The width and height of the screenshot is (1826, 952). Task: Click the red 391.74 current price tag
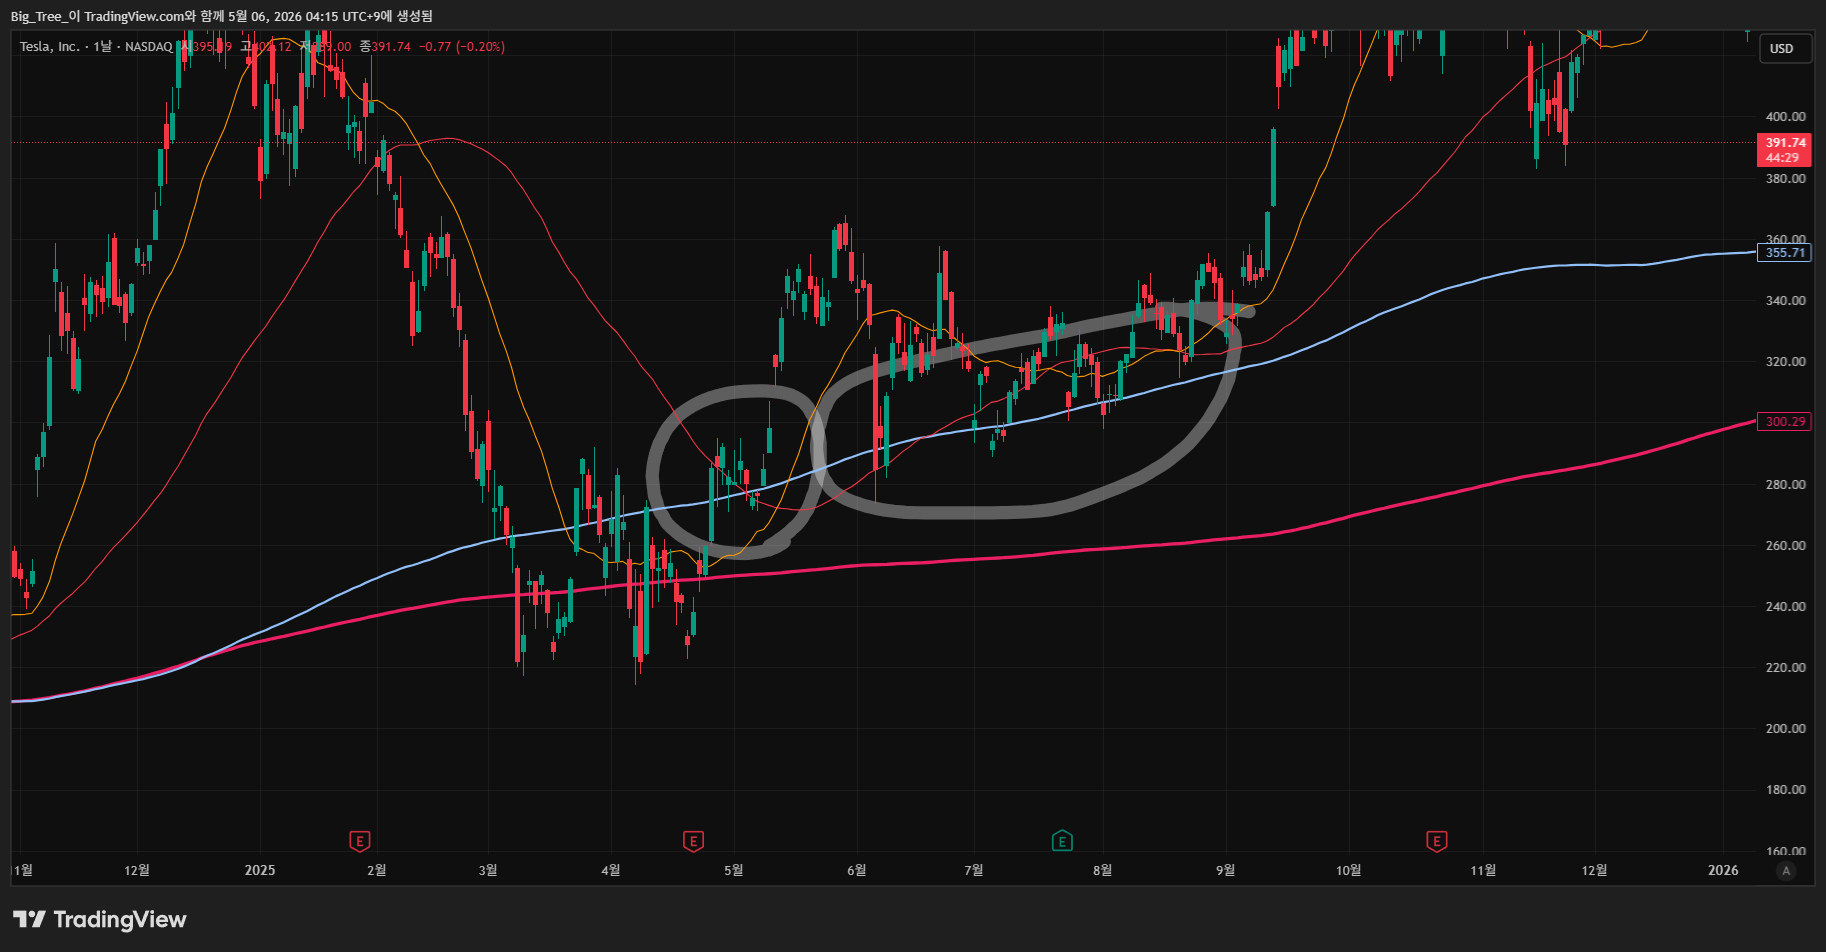click(x=1785, y=150)
